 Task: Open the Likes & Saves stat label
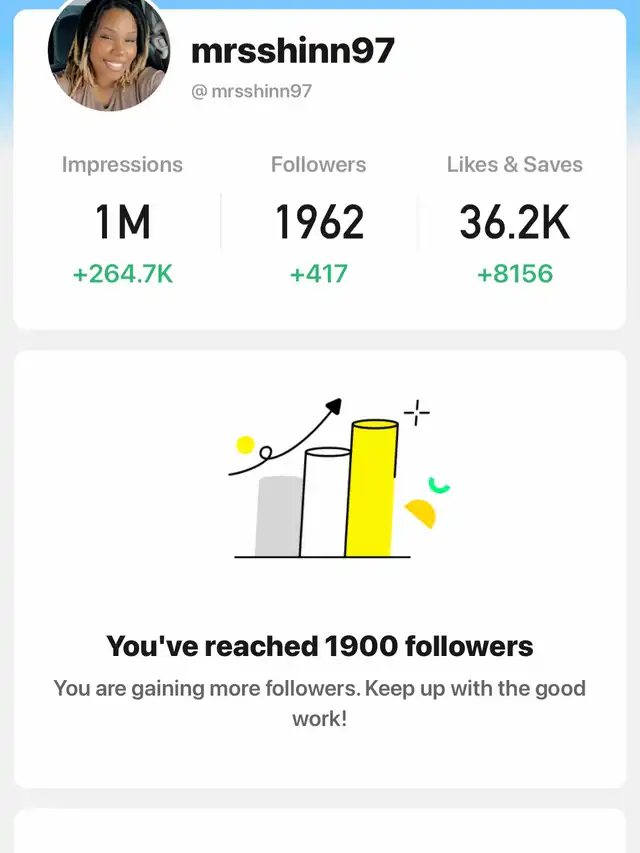click(x=514, y=165)
